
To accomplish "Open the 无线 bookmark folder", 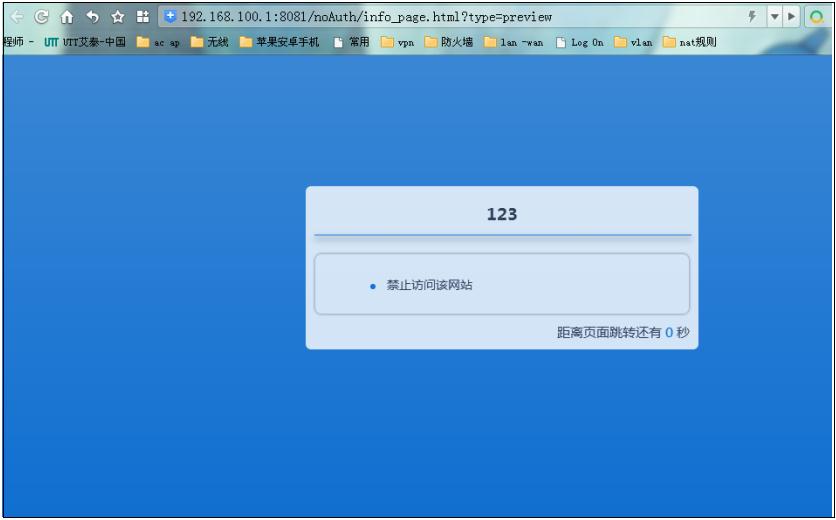I will (210, 43).
